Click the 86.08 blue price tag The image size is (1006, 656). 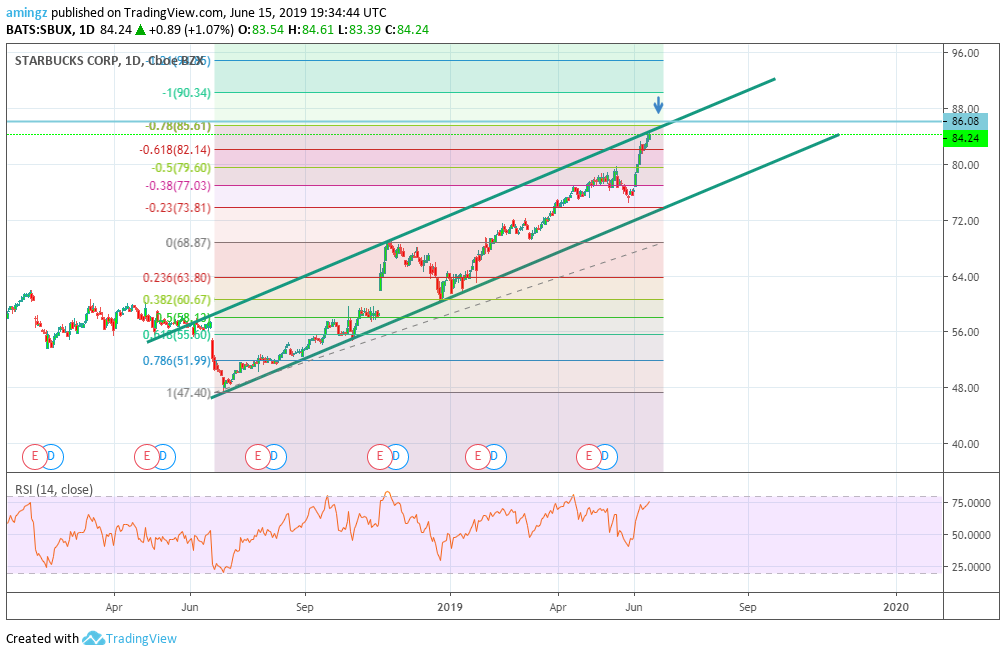(x=966, y=121)
